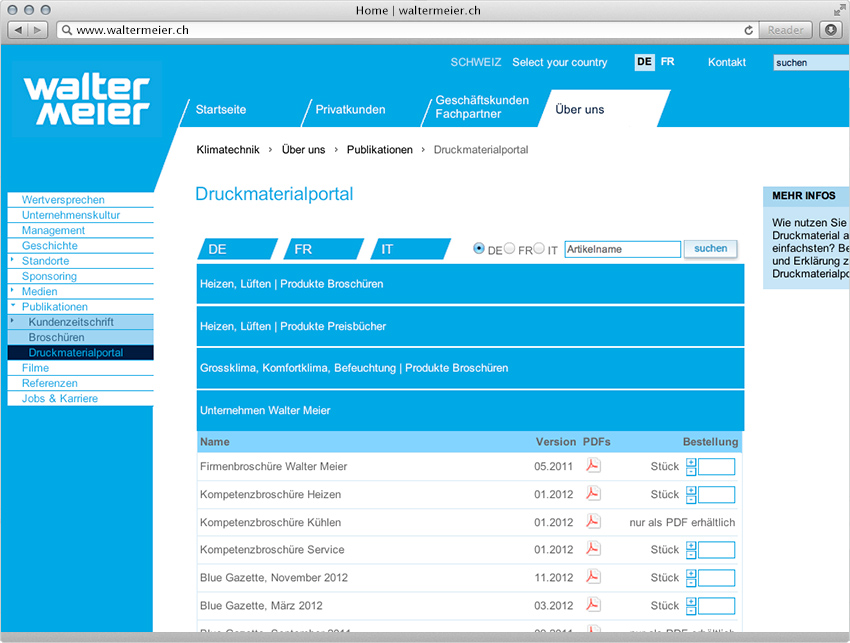The height and width of the screenshot is (643, 850).
Task: Decrease quantity for Blue Gazette, November 2012
Action: point(691,583)
